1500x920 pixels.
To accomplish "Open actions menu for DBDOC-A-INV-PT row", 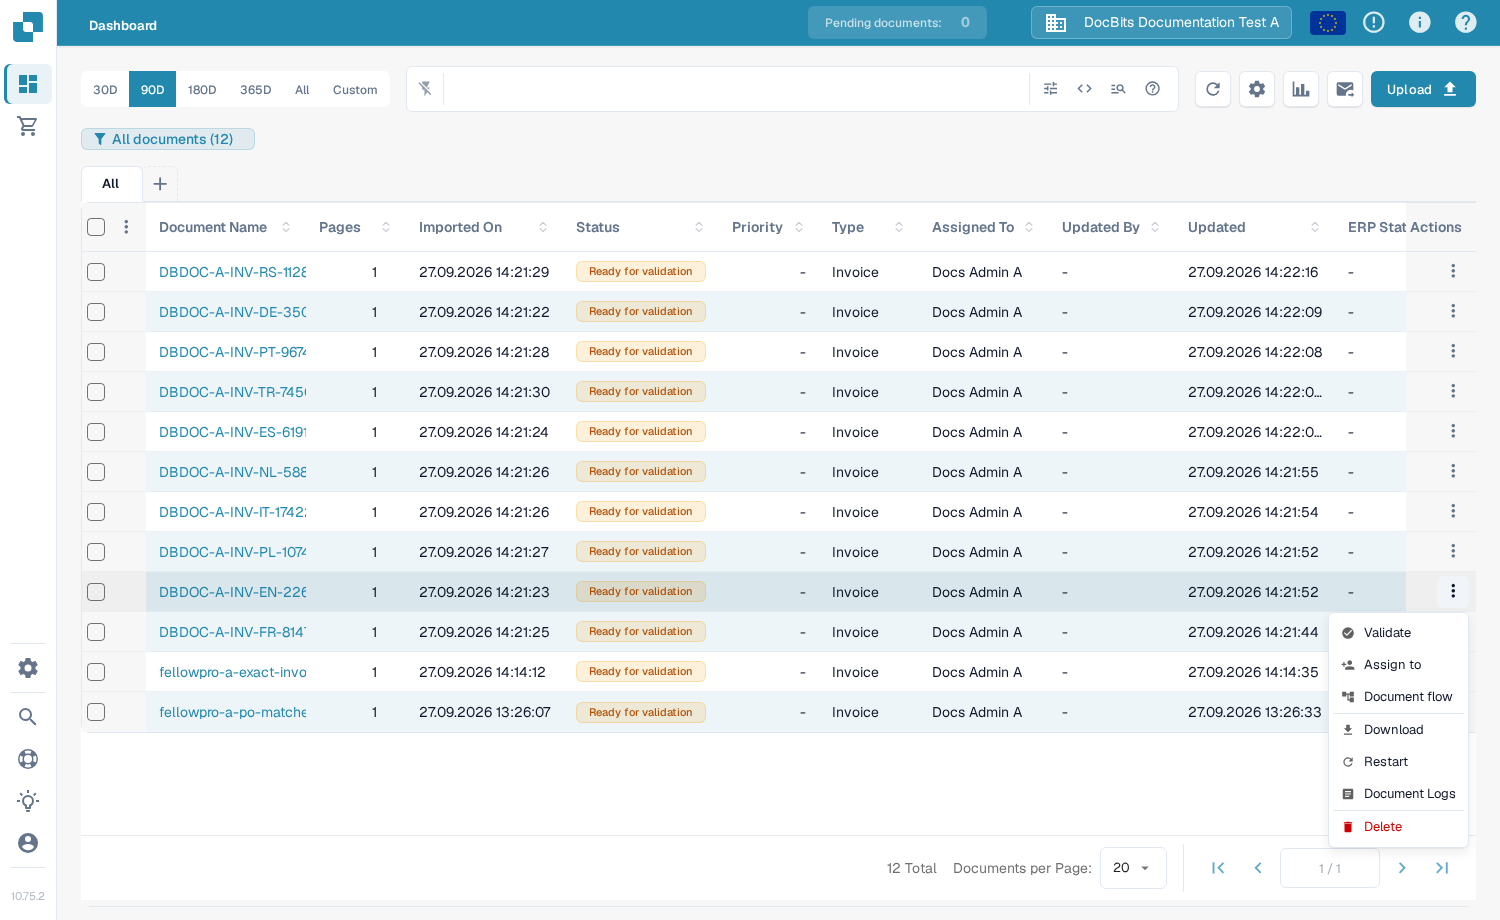I will pos(1453,351).
